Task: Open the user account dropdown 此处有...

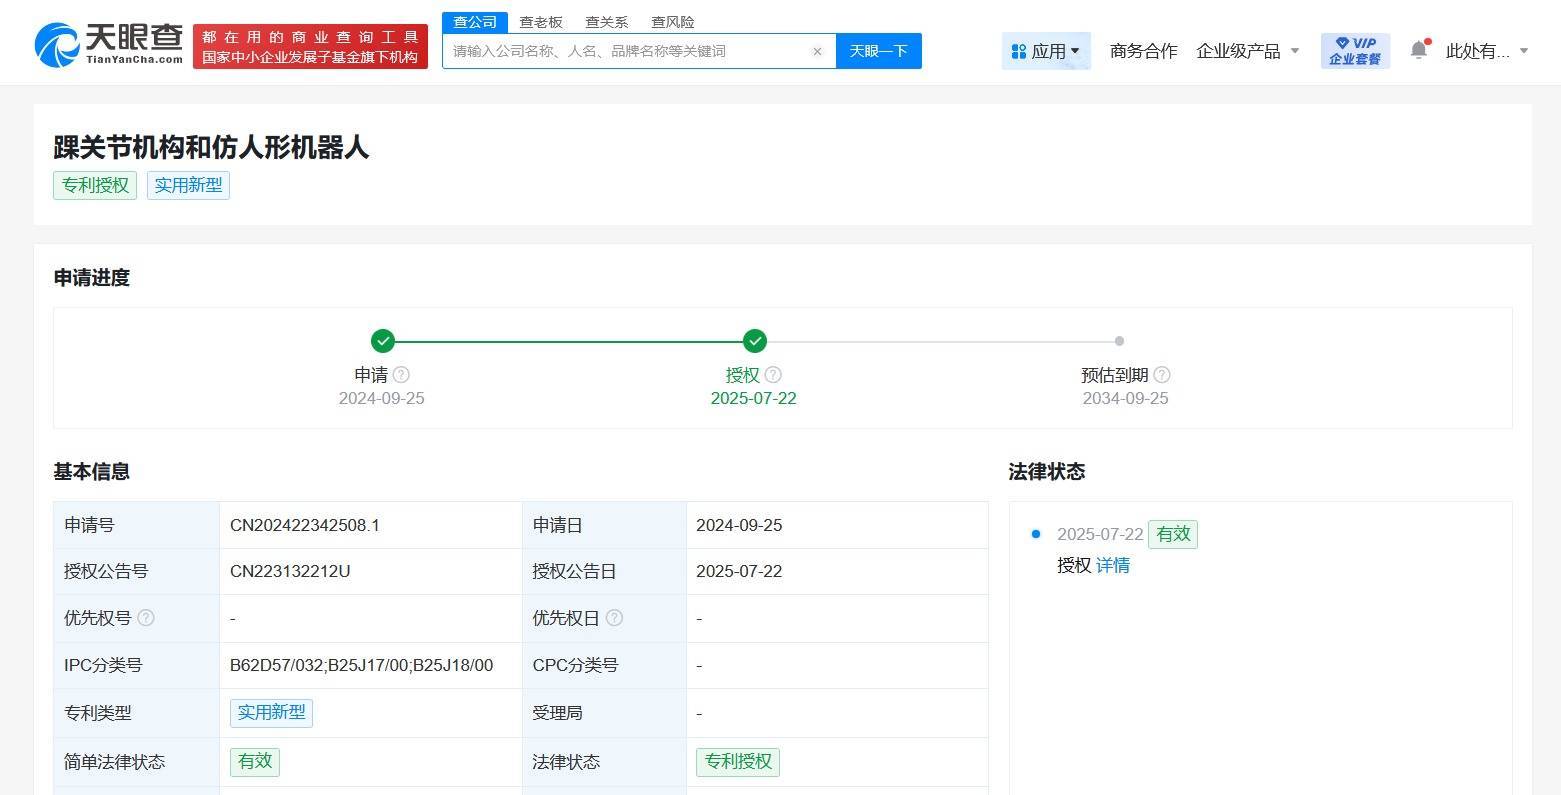Action: pos(1486,51)
